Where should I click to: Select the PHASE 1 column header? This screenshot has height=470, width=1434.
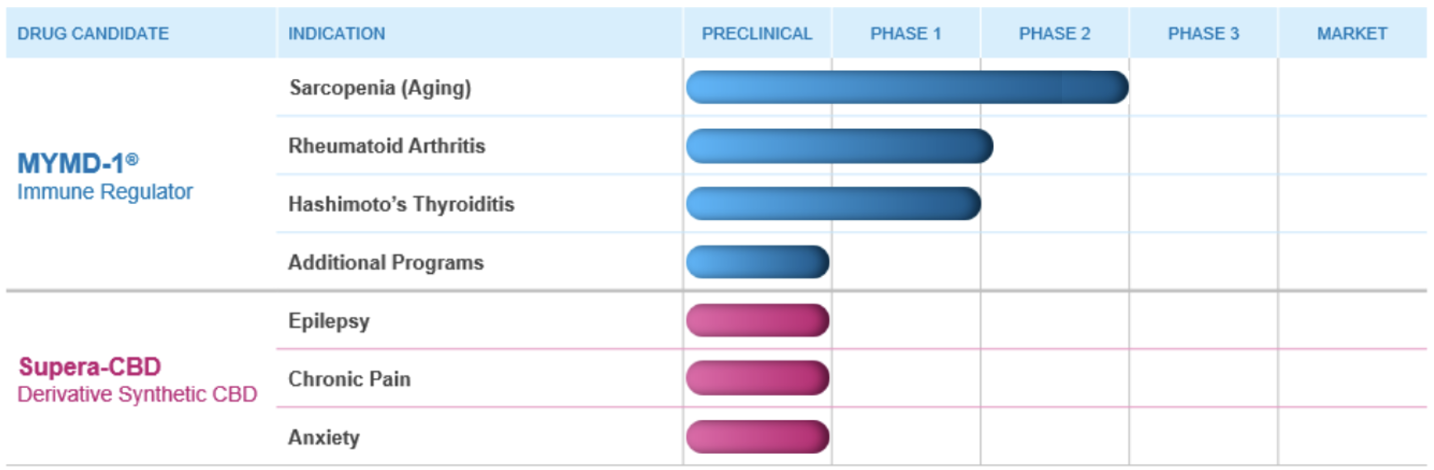coord(906,33)
